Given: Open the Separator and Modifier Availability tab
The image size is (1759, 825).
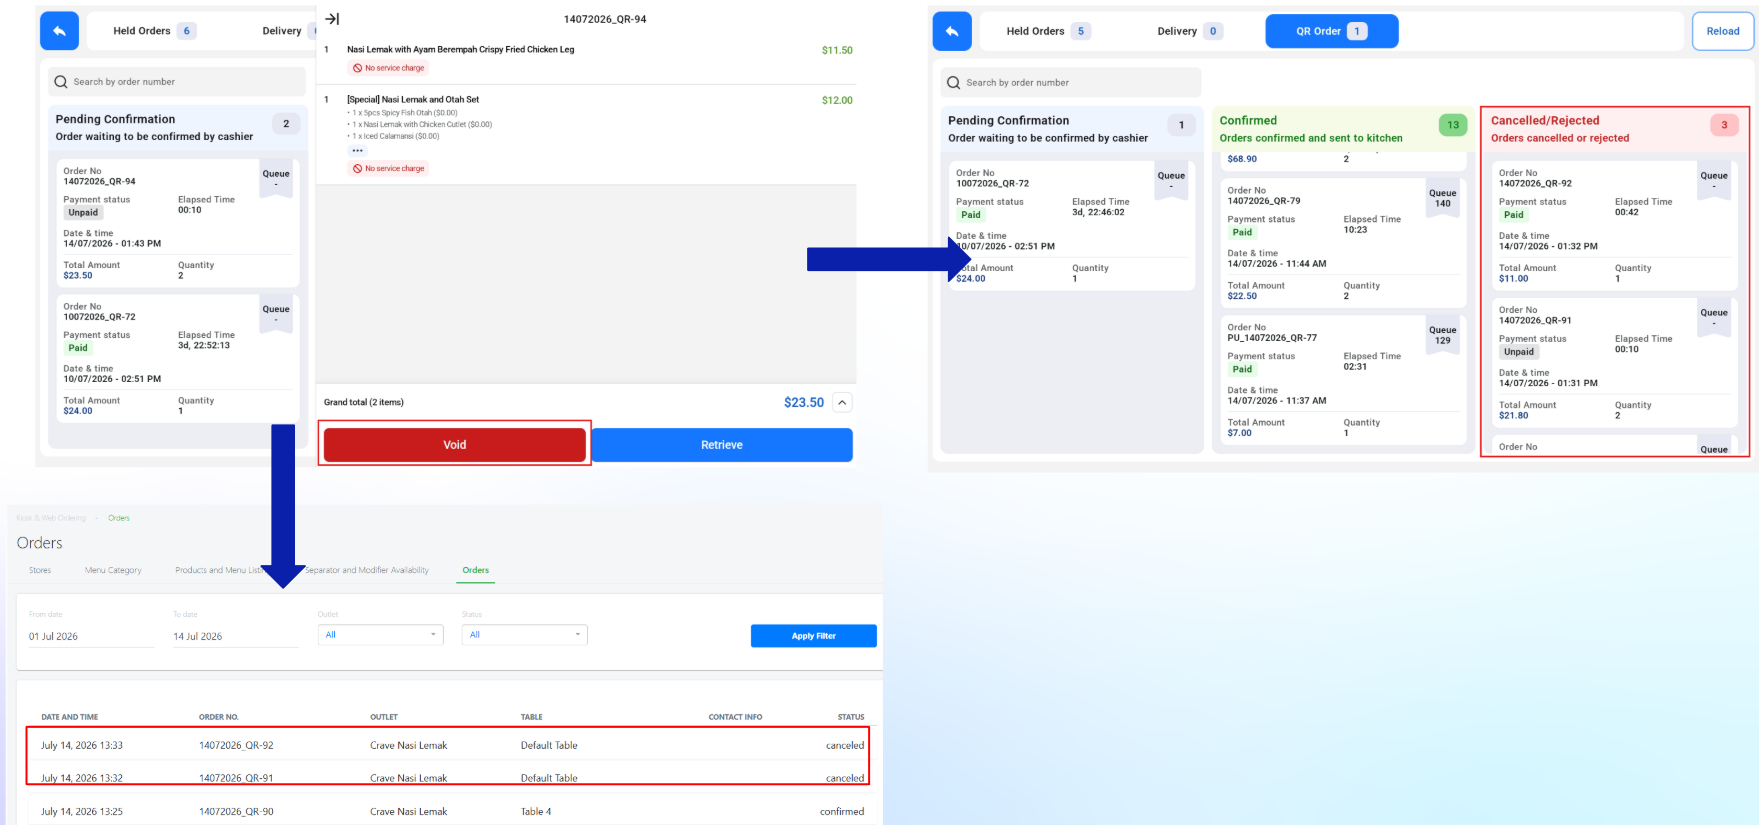Looking at the screenshot, I should tap(367, 570).
